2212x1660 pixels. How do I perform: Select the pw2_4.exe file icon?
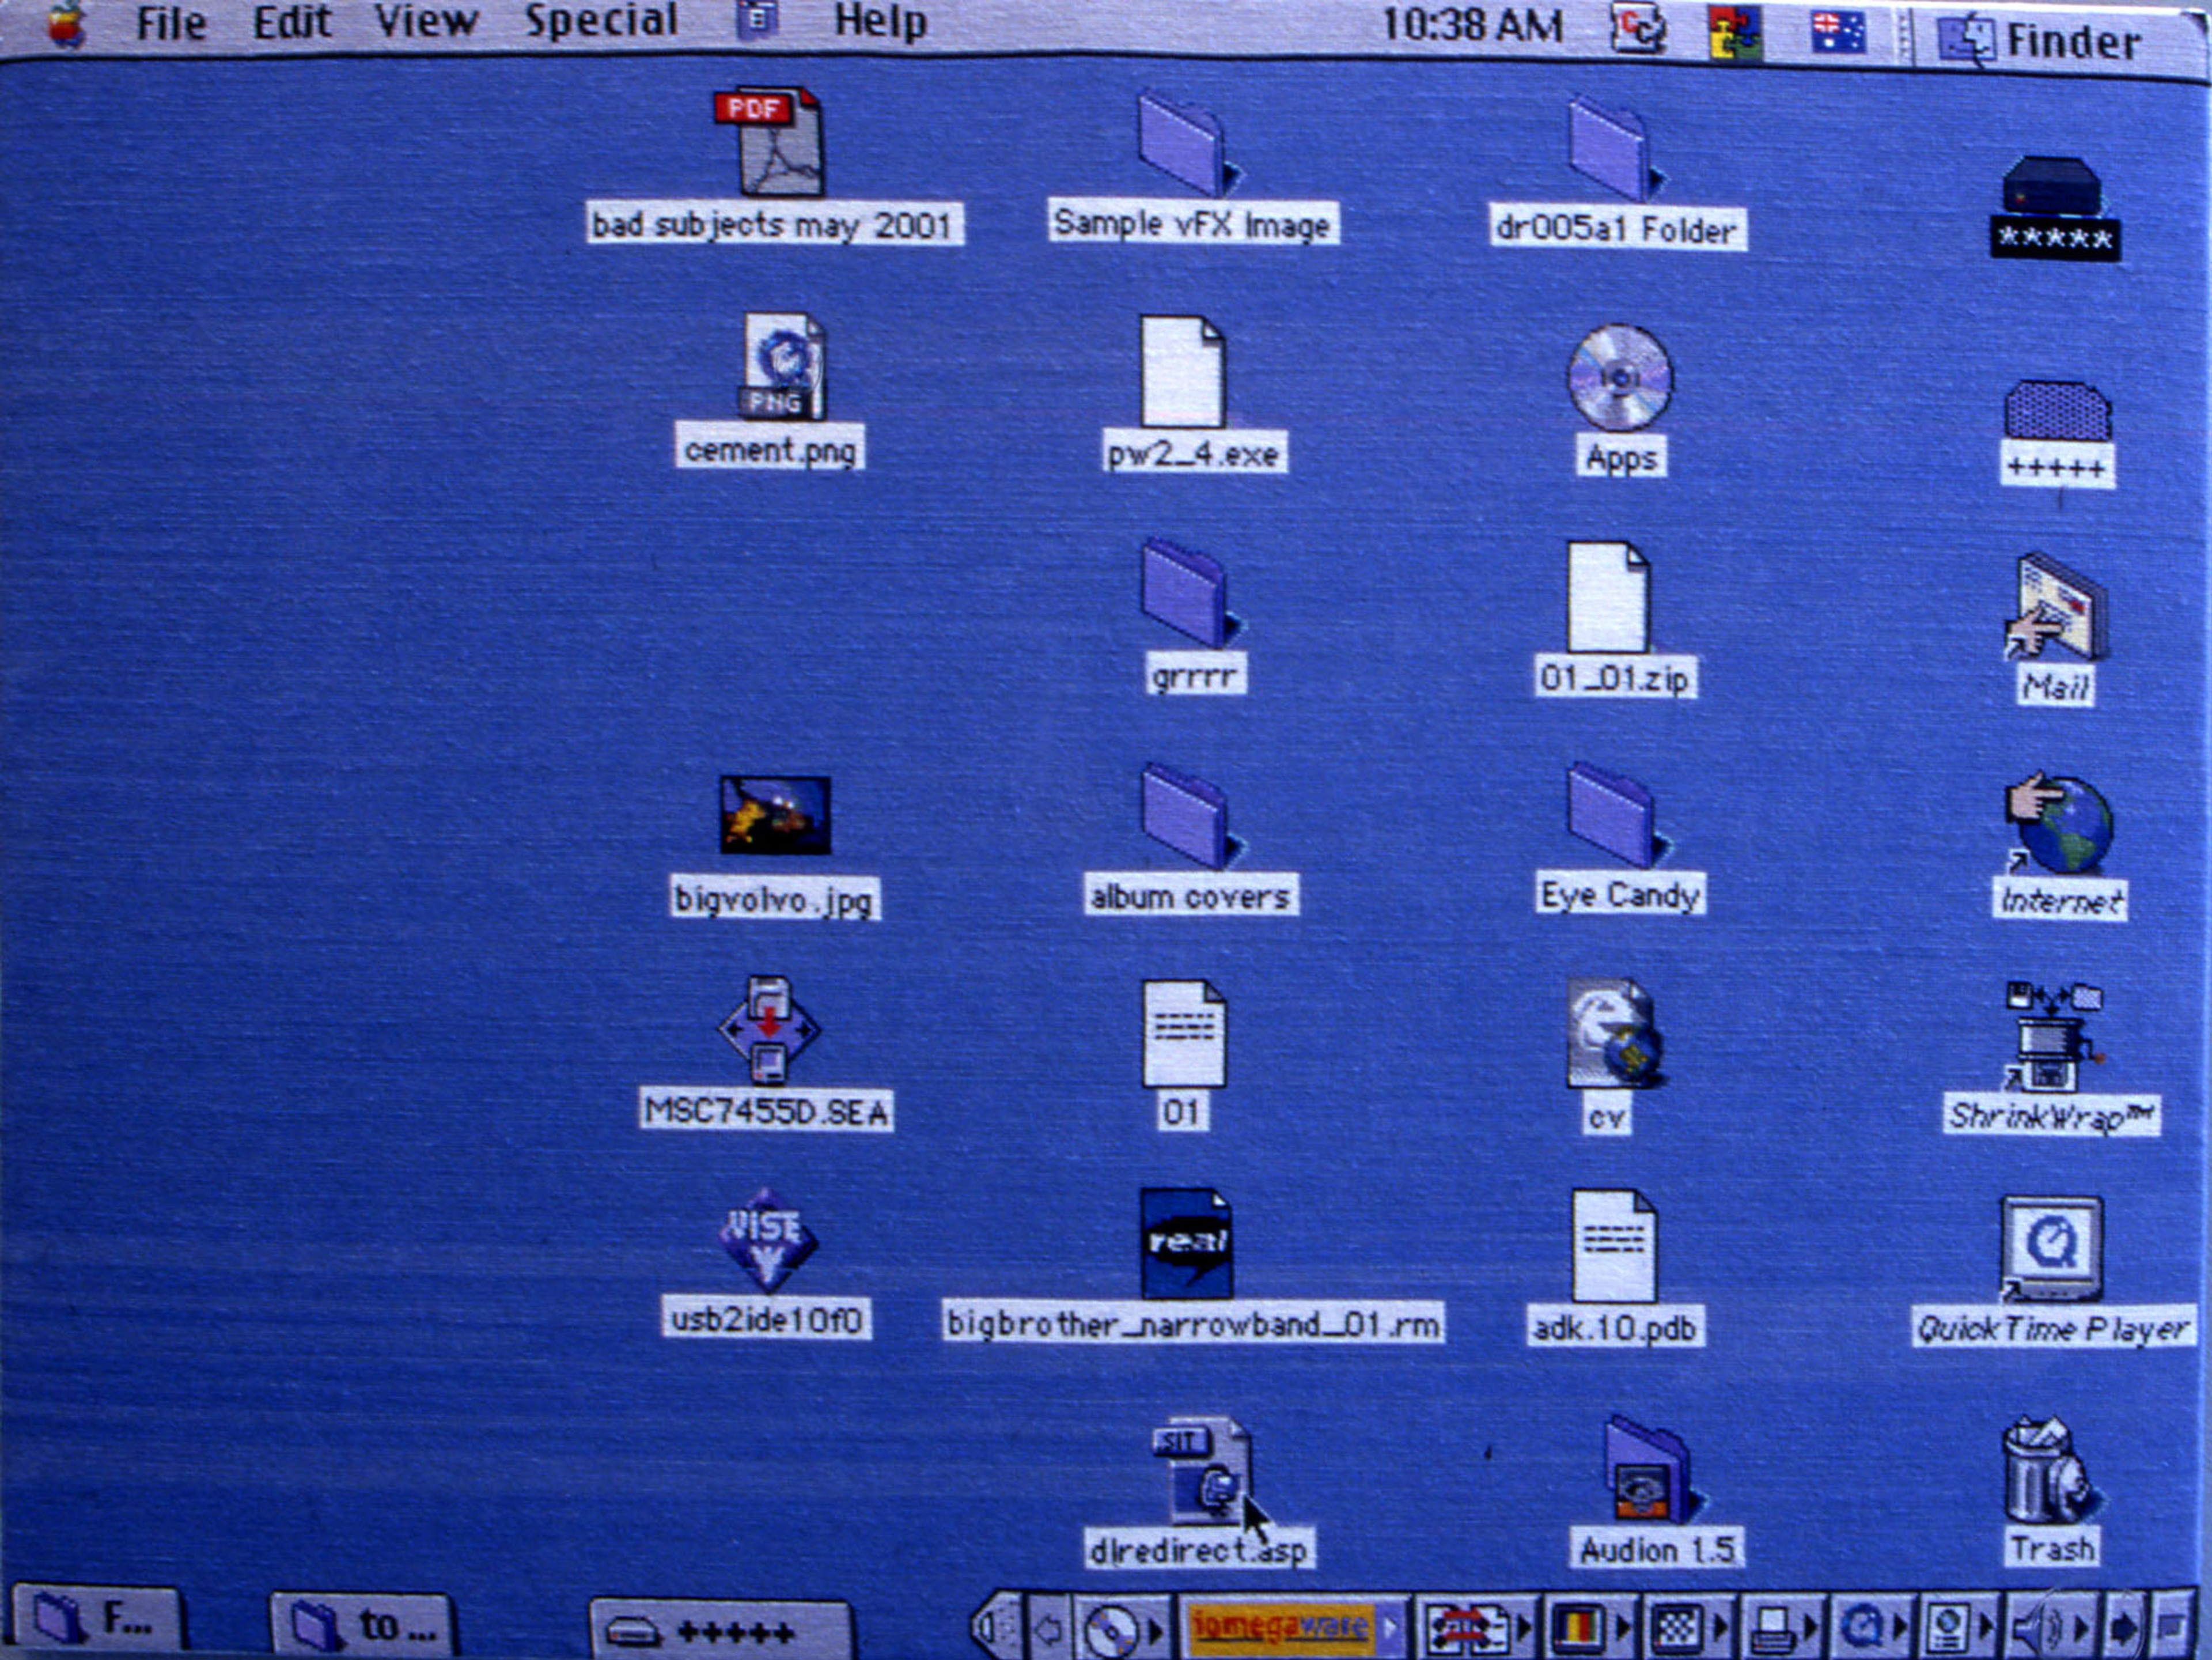coord(1184,371)
